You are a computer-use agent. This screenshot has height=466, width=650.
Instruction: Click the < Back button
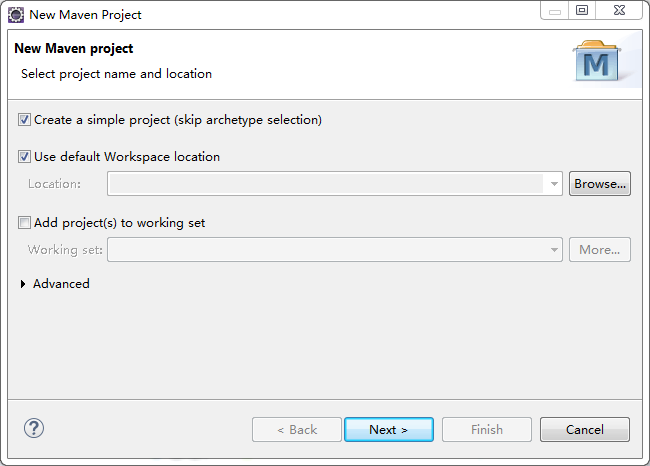pyautogui.click(x=297, y=430)
